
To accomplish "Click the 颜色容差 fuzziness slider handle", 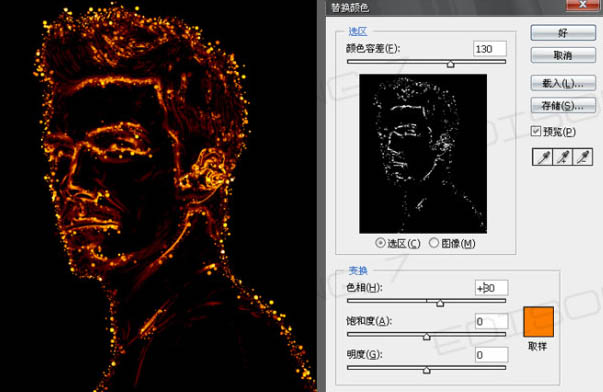I will tap(450, 64).
